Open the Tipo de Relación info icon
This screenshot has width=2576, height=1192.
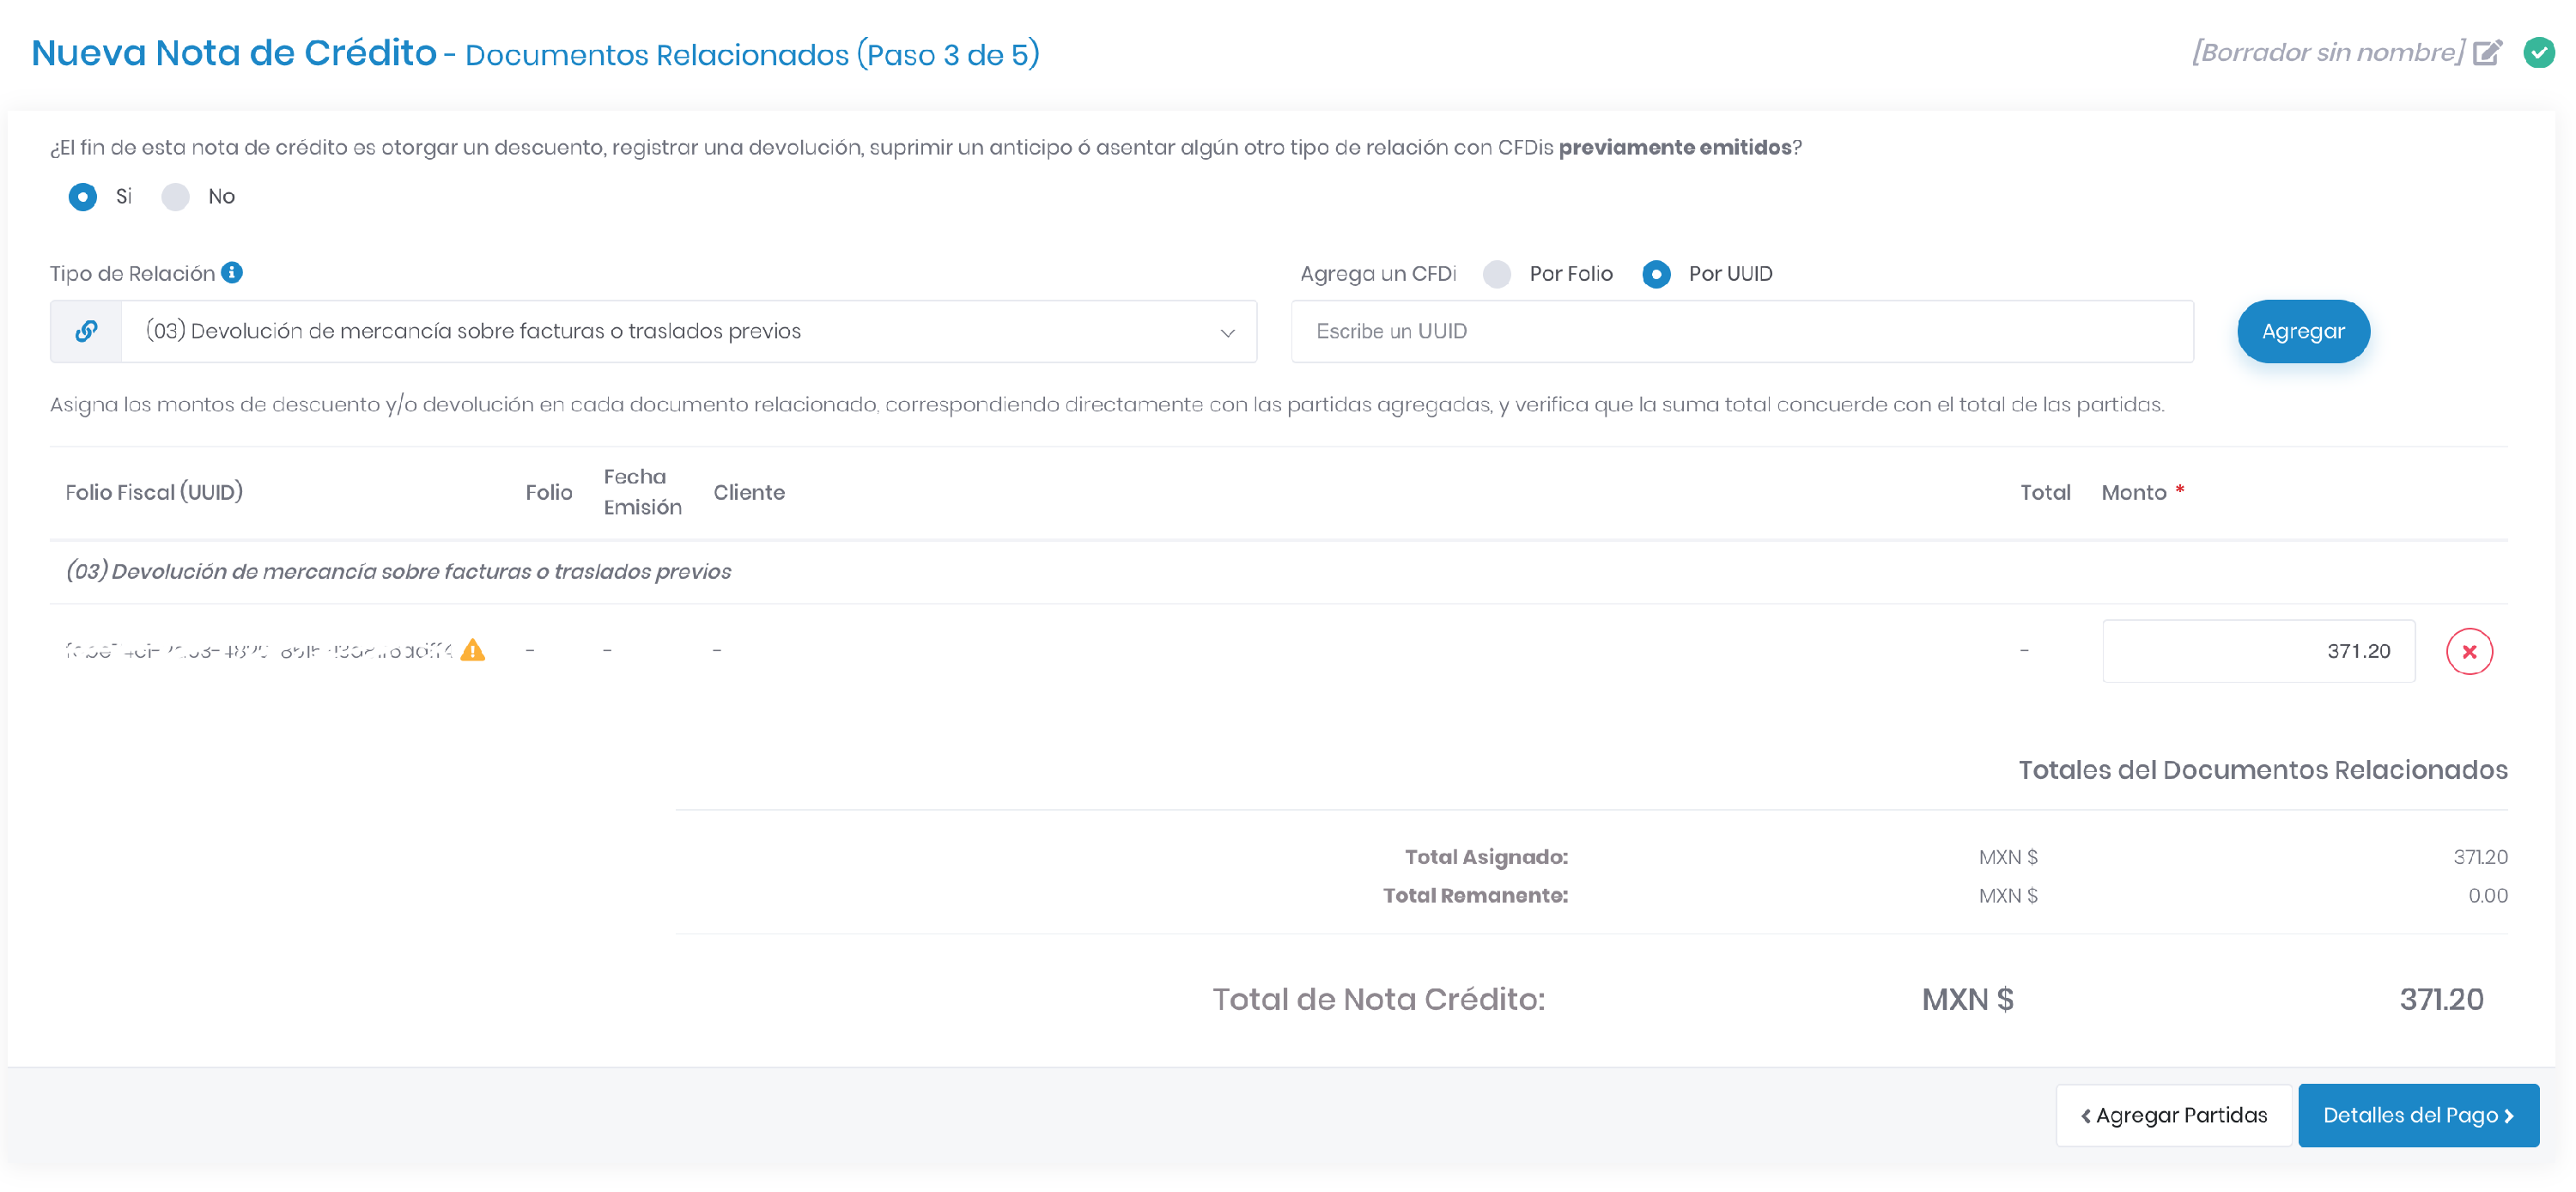click(232, 272)
